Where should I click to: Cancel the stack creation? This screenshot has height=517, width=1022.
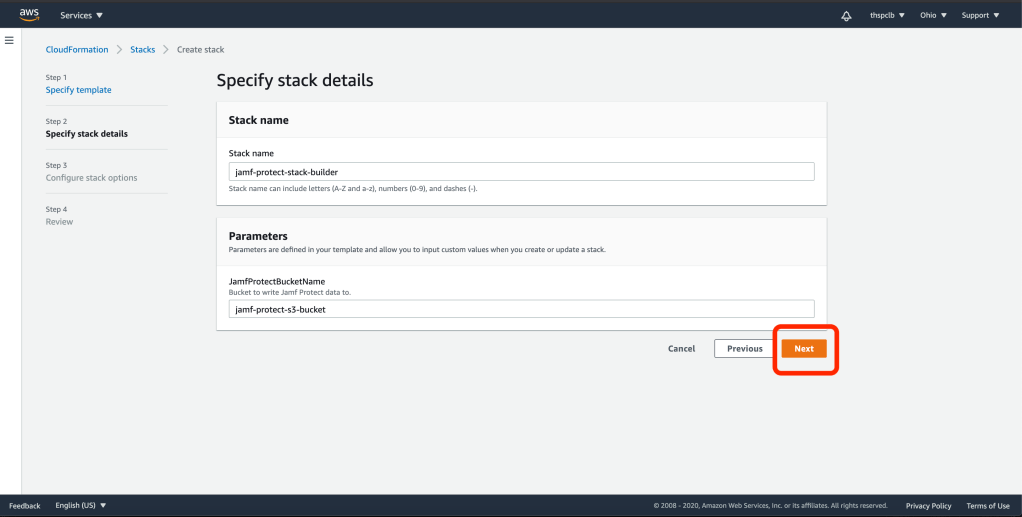[681, 349]
